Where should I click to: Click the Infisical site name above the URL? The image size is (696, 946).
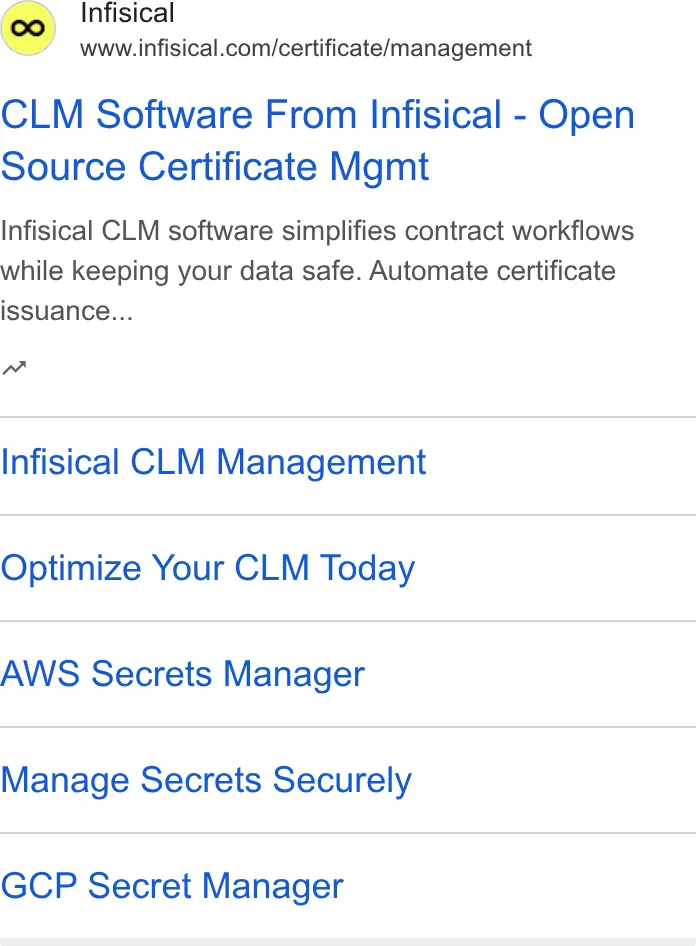127,13
